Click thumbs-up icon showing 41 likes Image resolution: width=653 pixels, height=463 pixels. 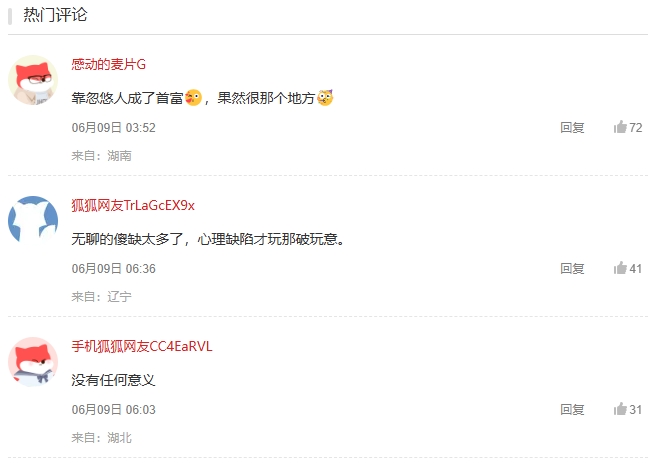point(620,268)
